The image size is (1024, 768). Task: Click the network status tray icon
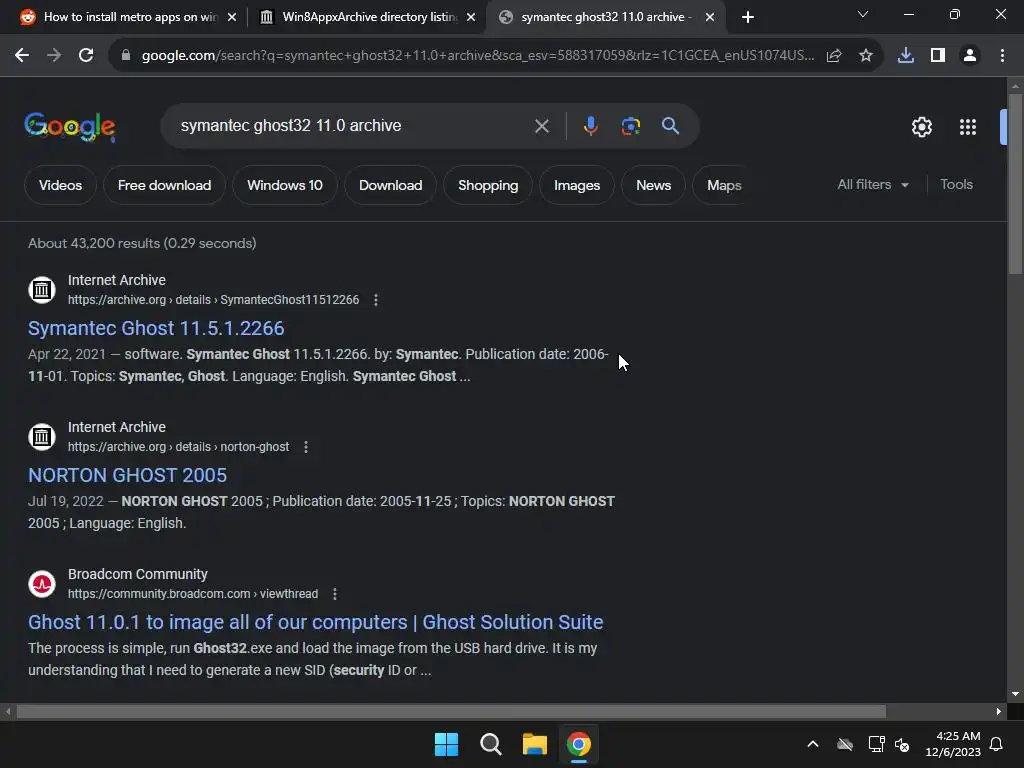click(876, 744)
